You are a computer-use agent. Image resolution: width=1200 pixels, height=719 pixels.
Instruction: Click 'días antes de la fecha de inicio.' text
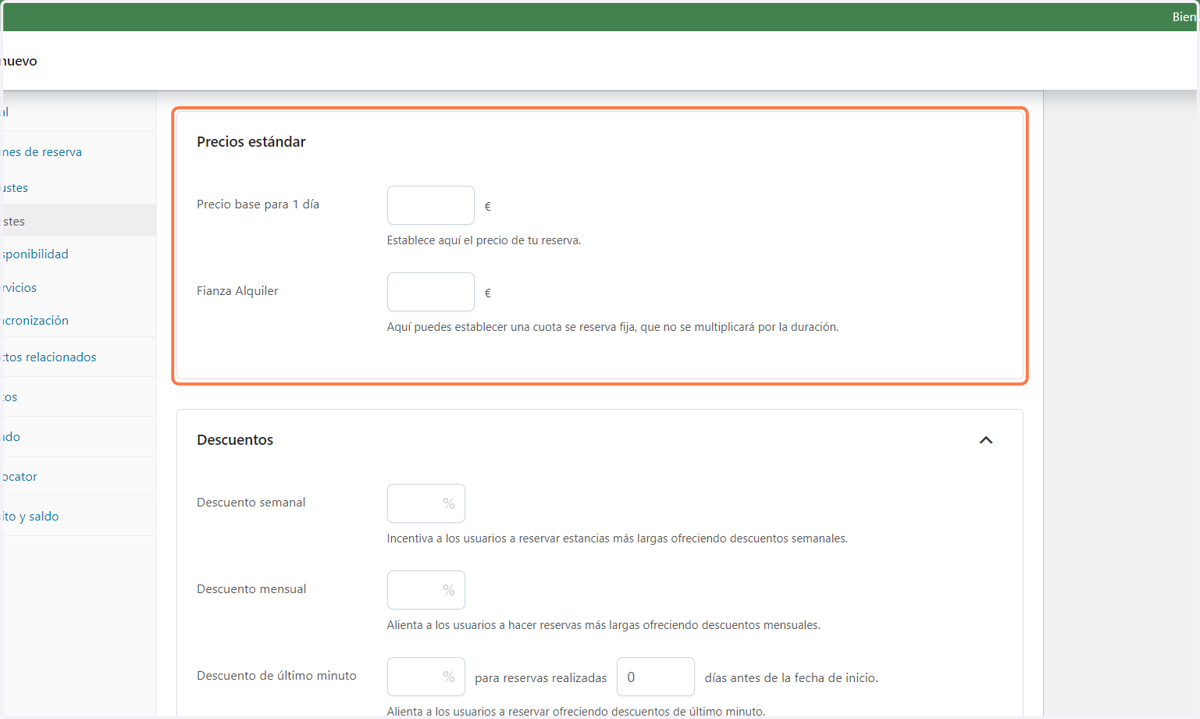coord(791,678)
